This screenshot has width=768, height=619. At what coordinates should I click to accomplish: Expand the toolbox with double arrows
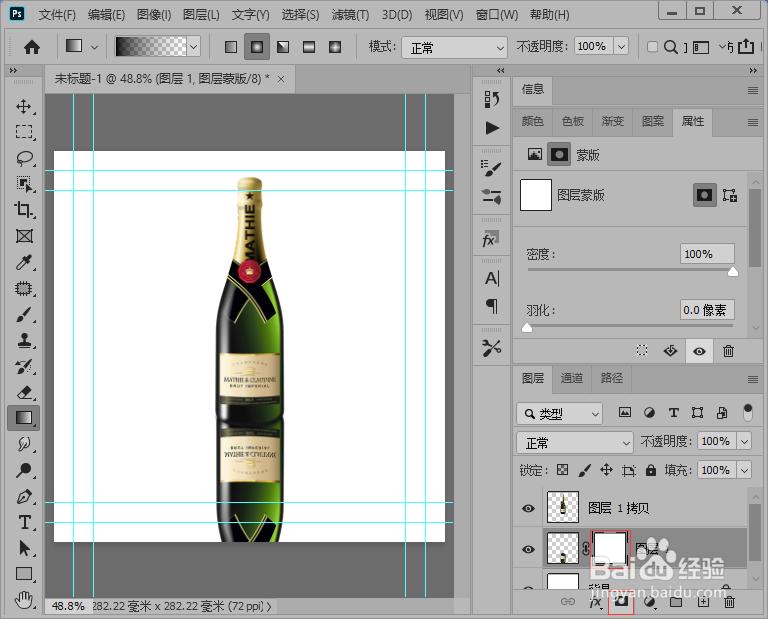tap(13, 71)
